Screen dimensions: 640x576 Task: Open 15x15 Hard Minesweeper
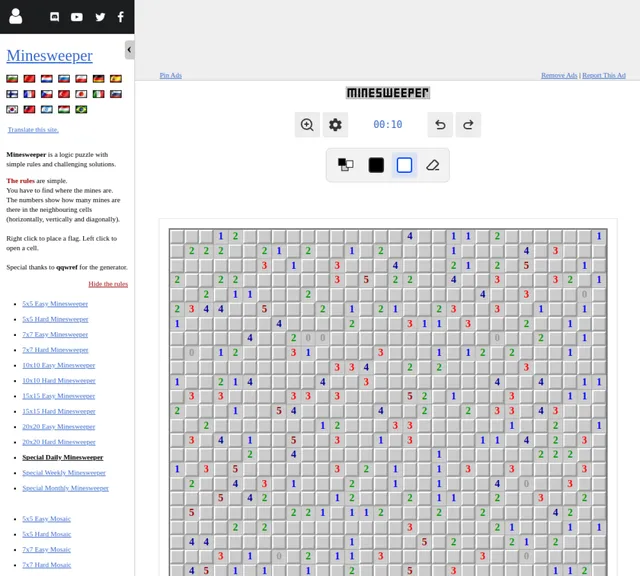coord(59,411)
